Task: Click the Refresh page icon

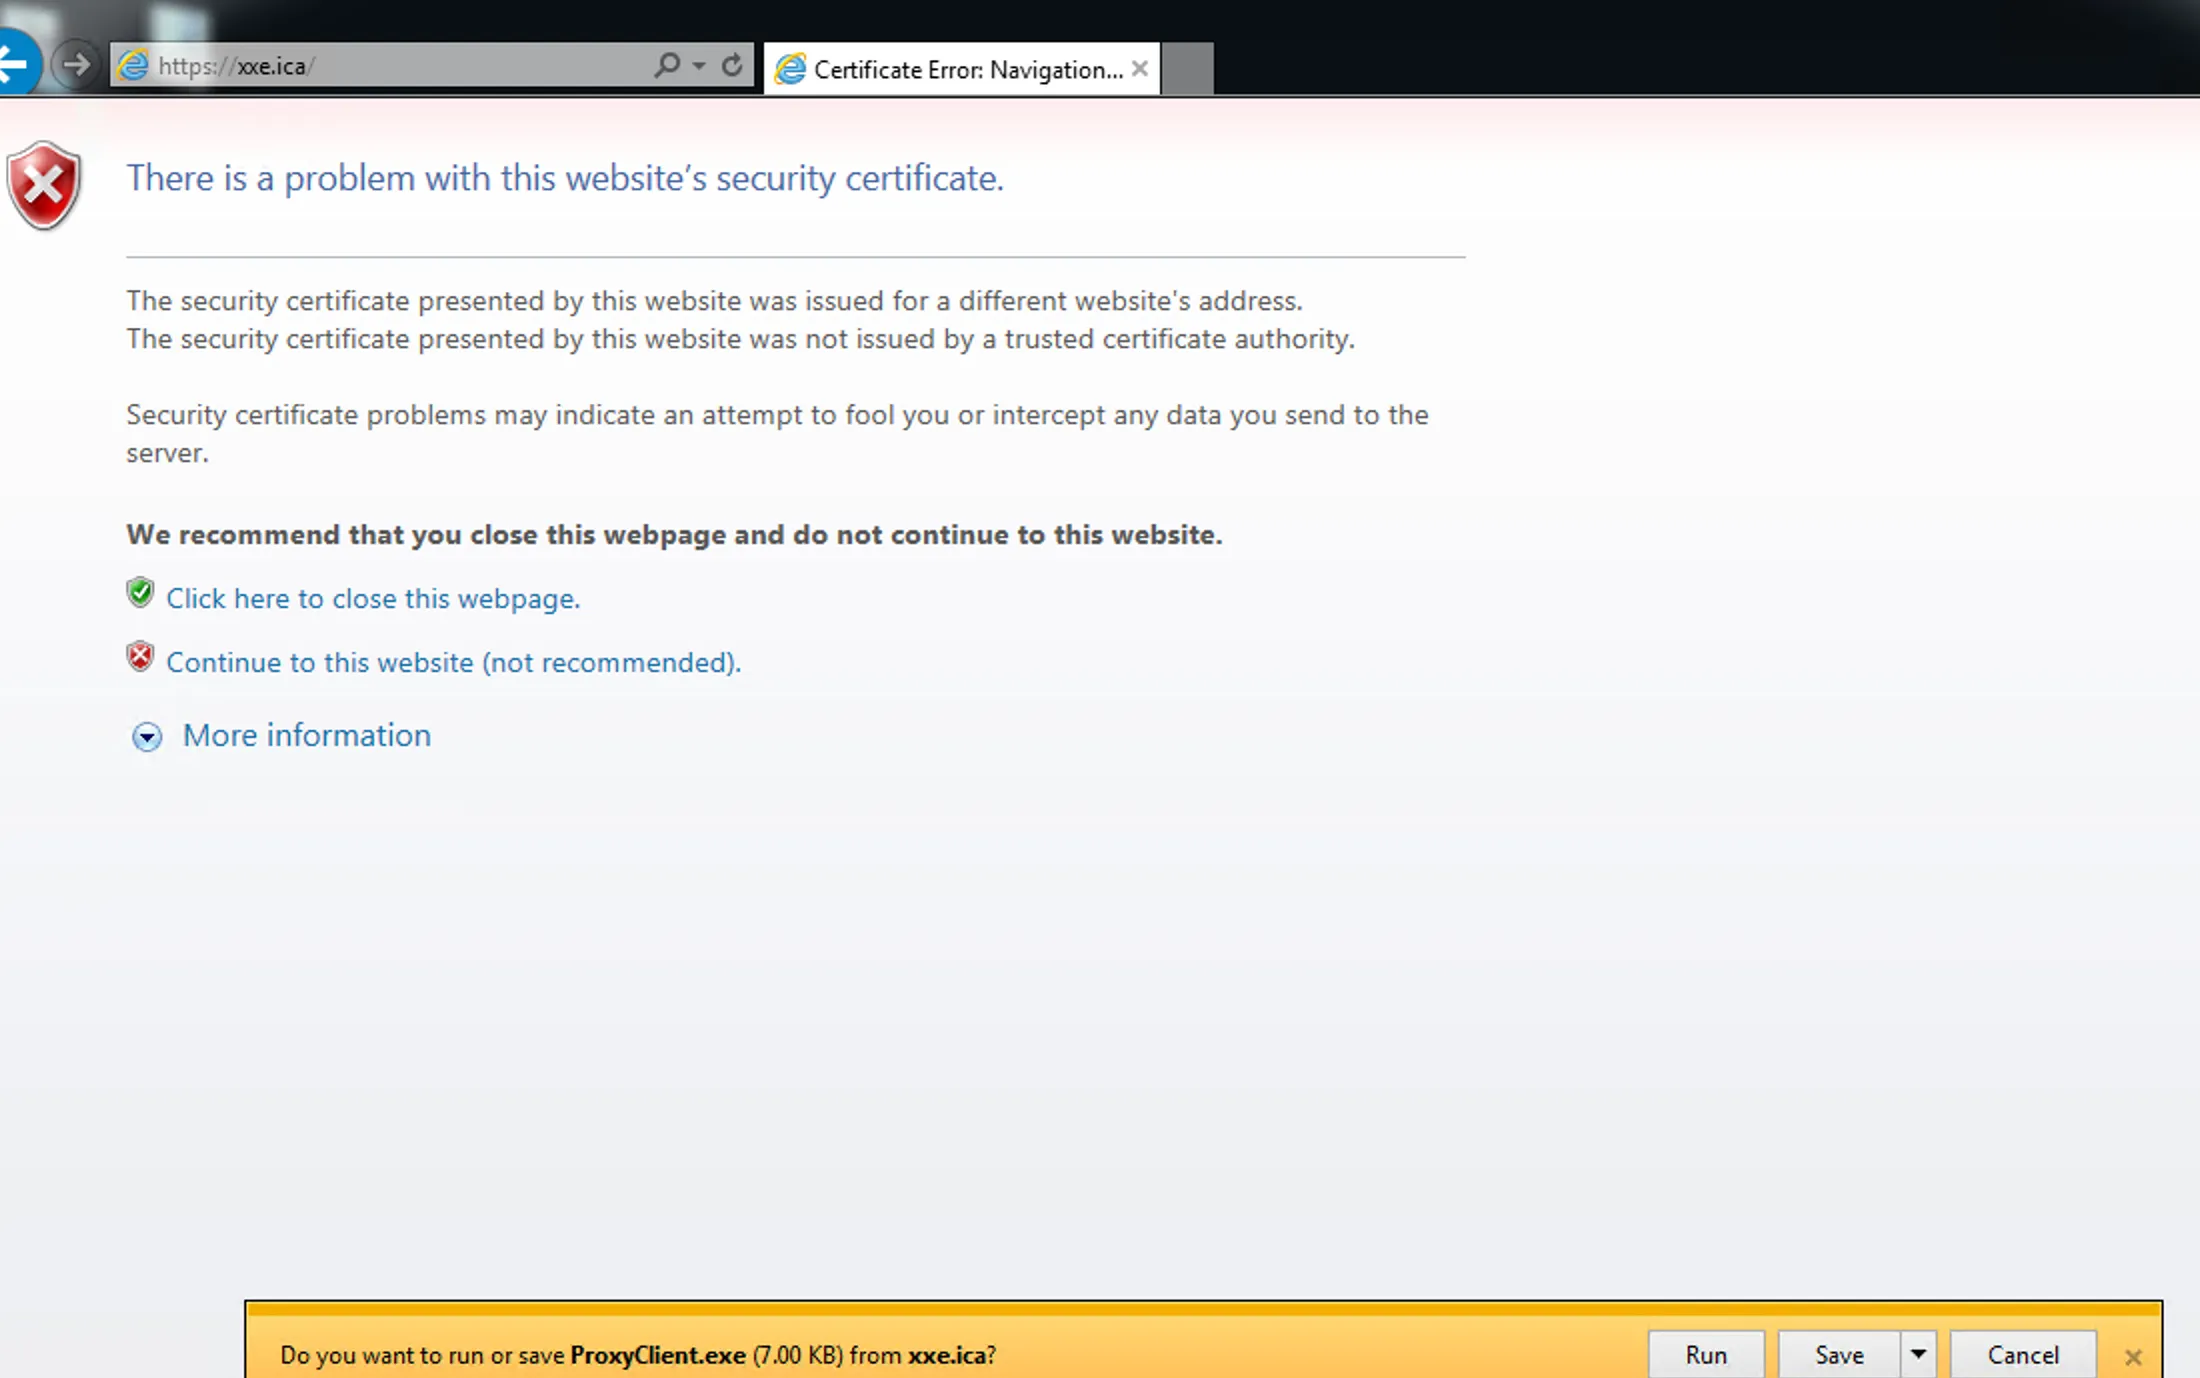Action: point(732,66)
